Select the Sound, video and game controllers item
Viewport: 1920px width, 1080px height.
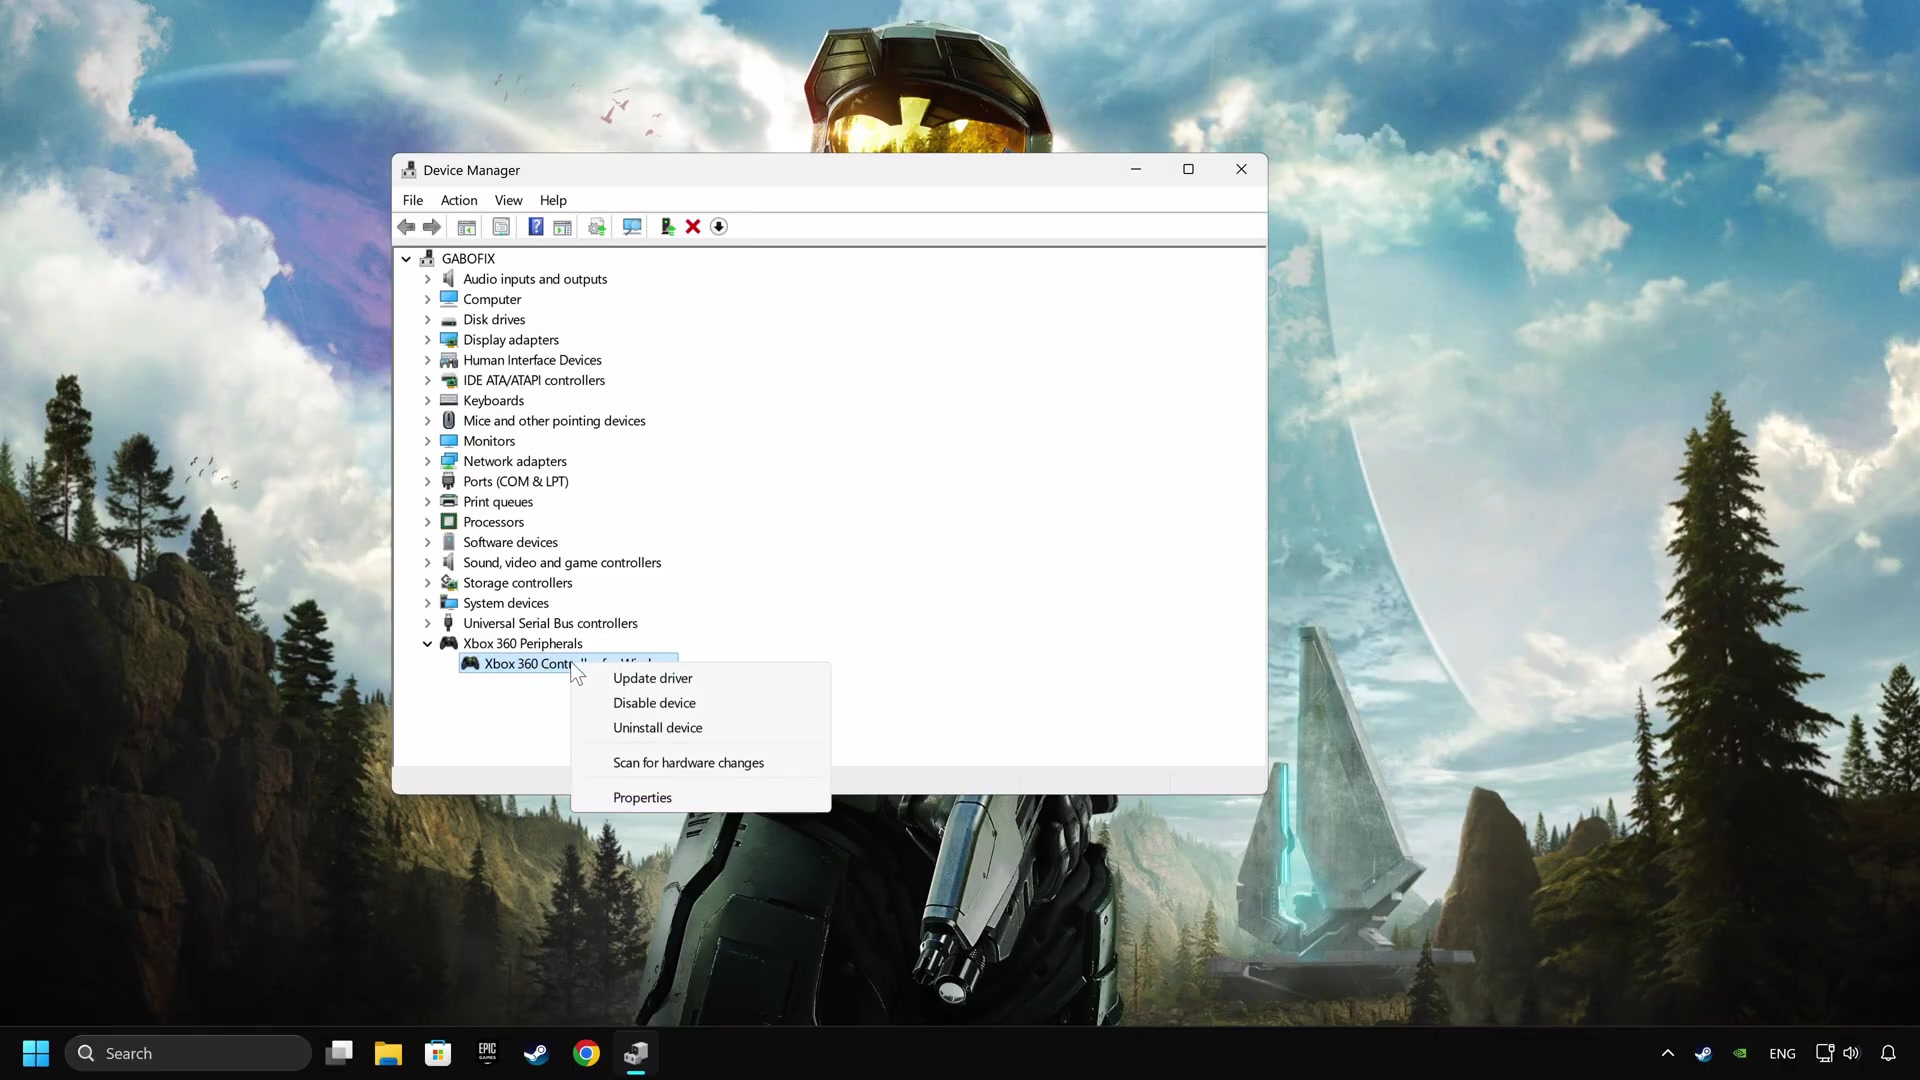[562, 563]
